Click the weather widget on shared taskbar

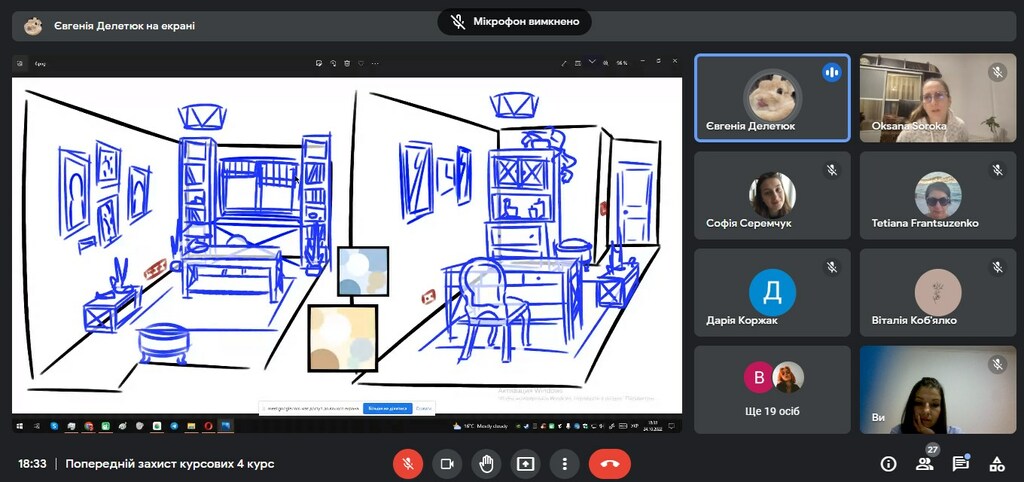pyautogui.click(x=480, y=426)
